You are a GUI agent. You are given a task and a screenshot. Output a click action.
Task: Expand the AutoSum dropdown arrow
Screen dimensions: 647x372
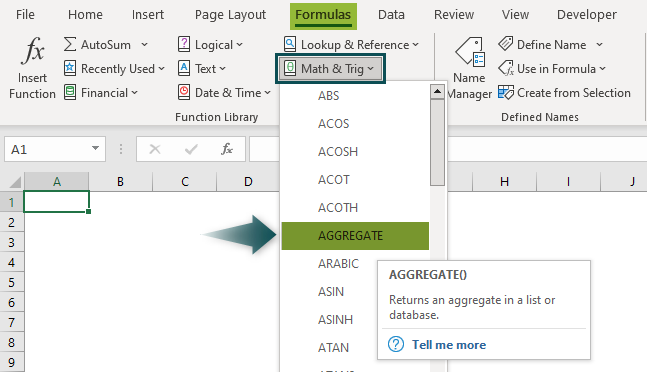click(x=144, y=44)
